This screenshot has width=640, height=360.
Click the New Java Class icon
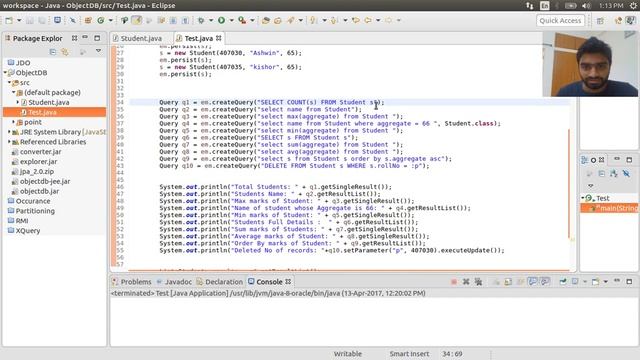point(100,20)
